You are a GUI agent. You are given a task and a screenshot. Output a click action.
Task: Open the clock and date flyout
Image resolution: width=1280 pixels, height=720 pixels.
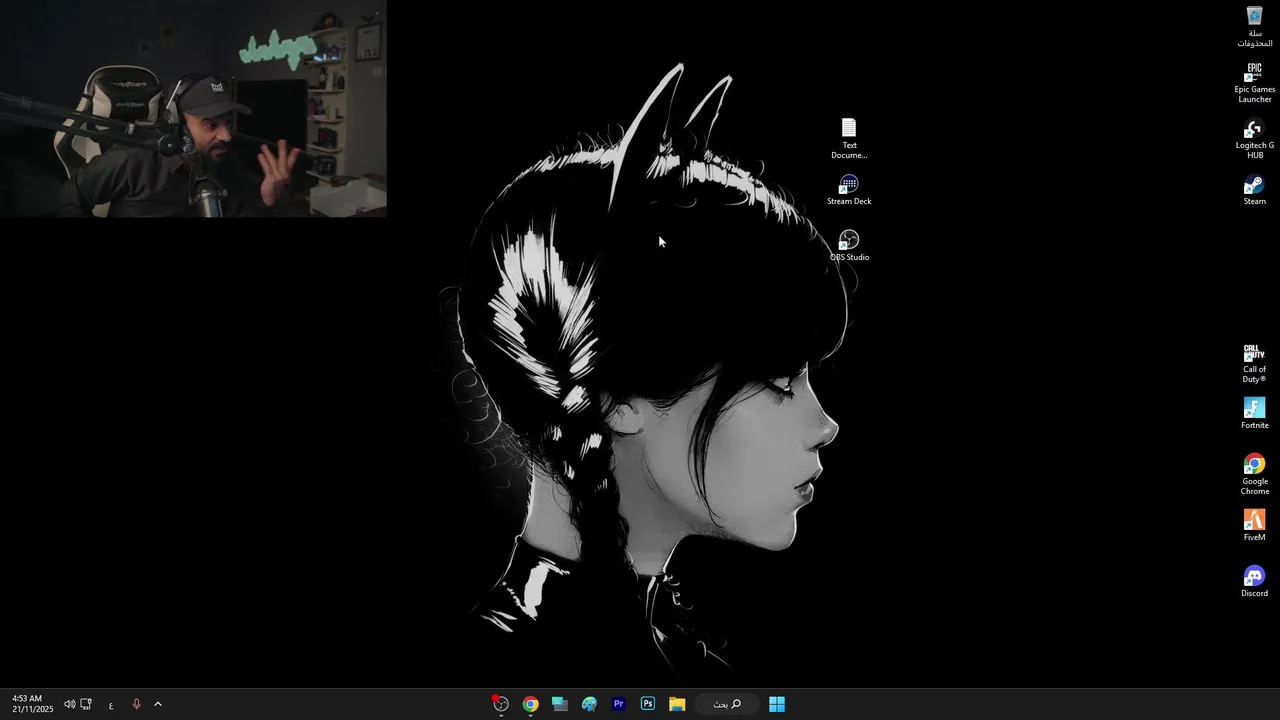click(x=32, y=704)
